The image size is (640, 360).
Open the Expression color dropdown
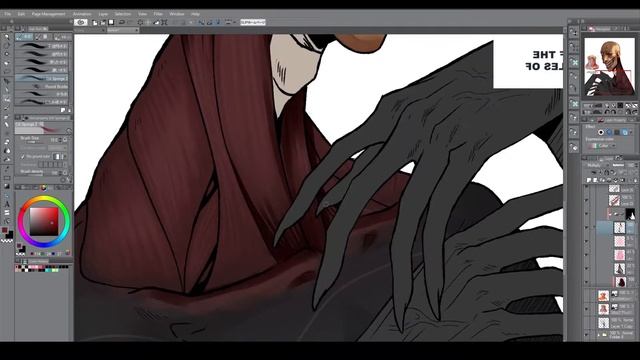602,146
